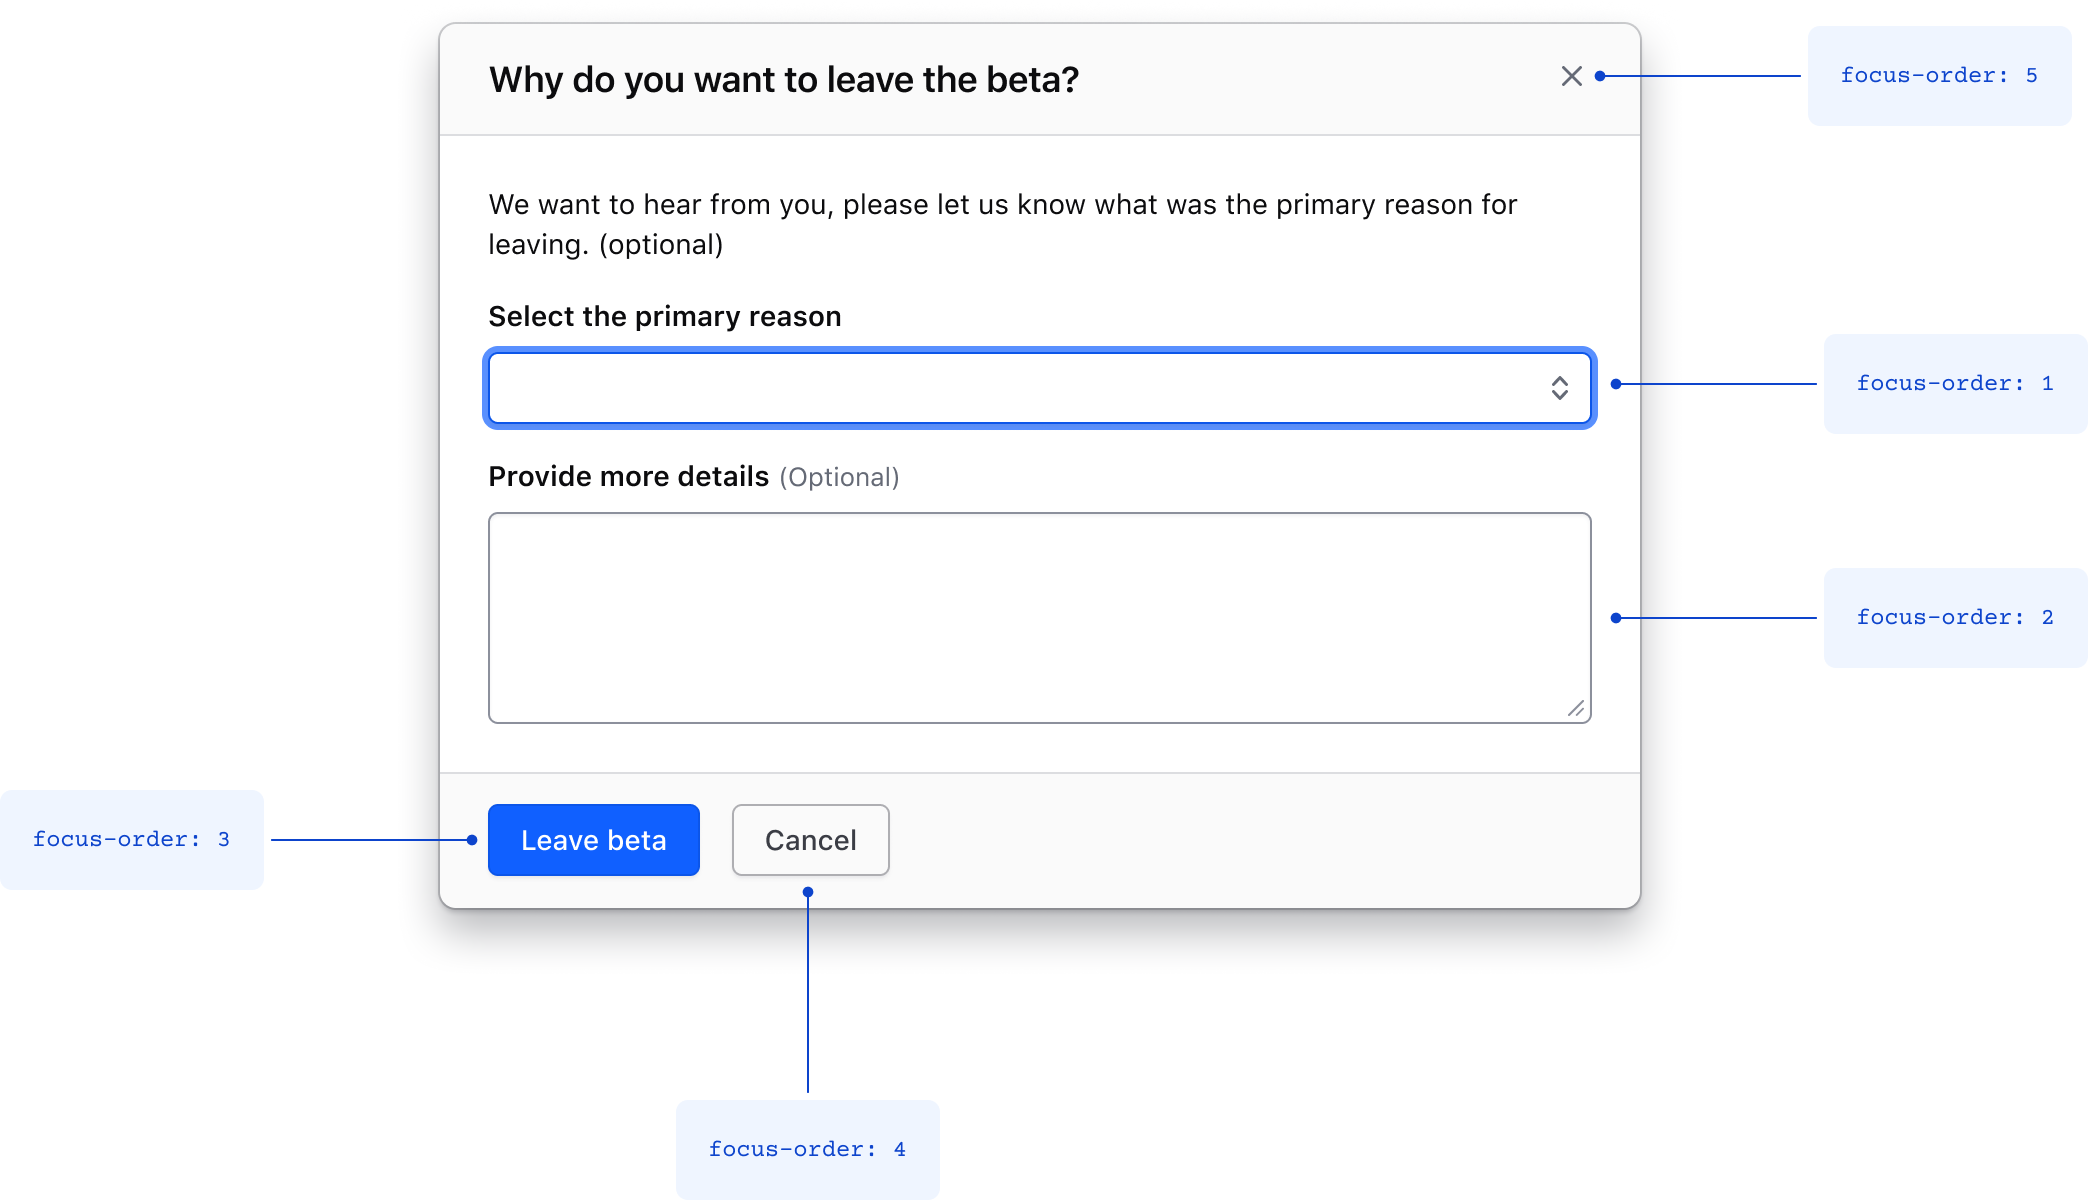The image size is (2088, 1200).
Task: Click focus-order 1 dropdown selector
Action: (x=1038, y=387)
